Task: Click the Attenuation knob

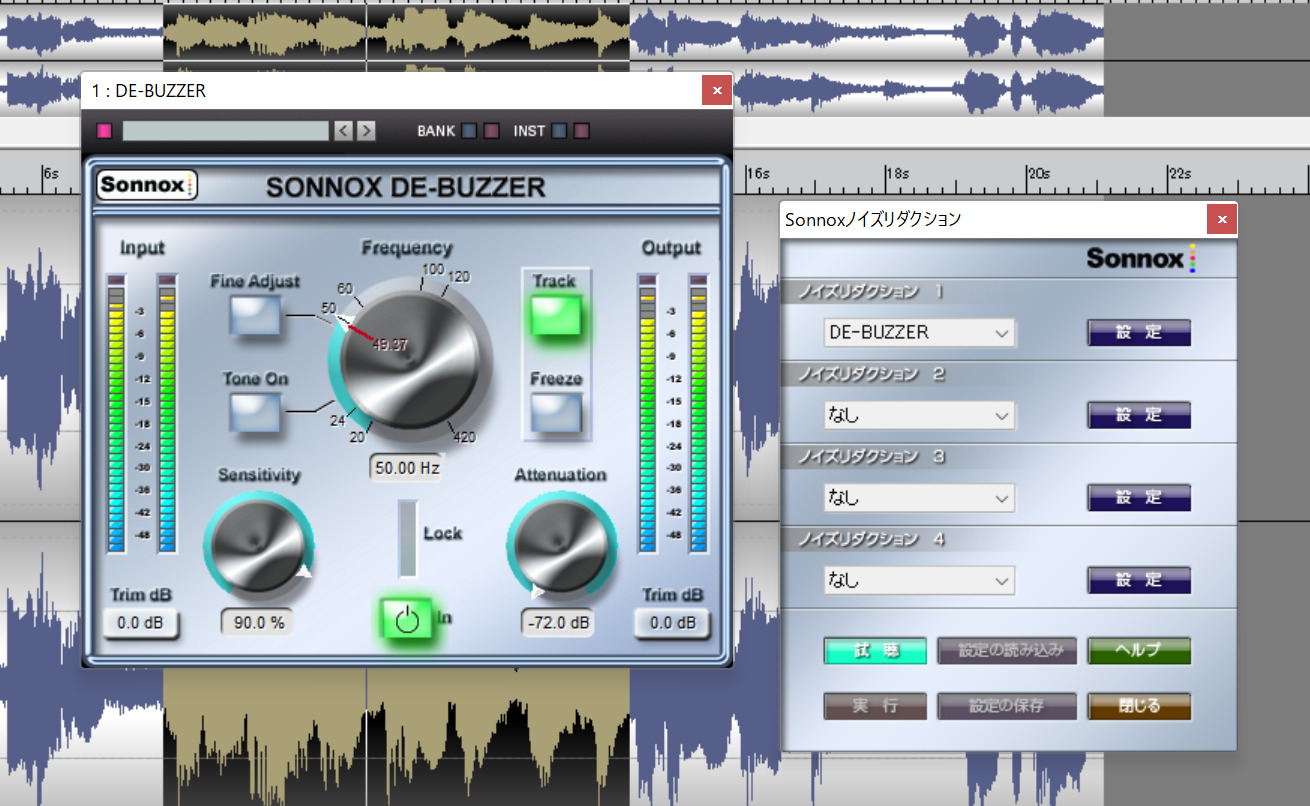Action: click(x=561, y=547)
